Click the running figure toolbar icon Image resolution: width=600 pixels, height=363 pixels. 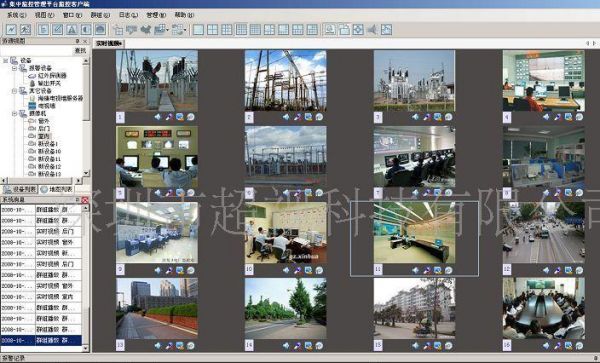pyautogui.click(x=25, y=29)
